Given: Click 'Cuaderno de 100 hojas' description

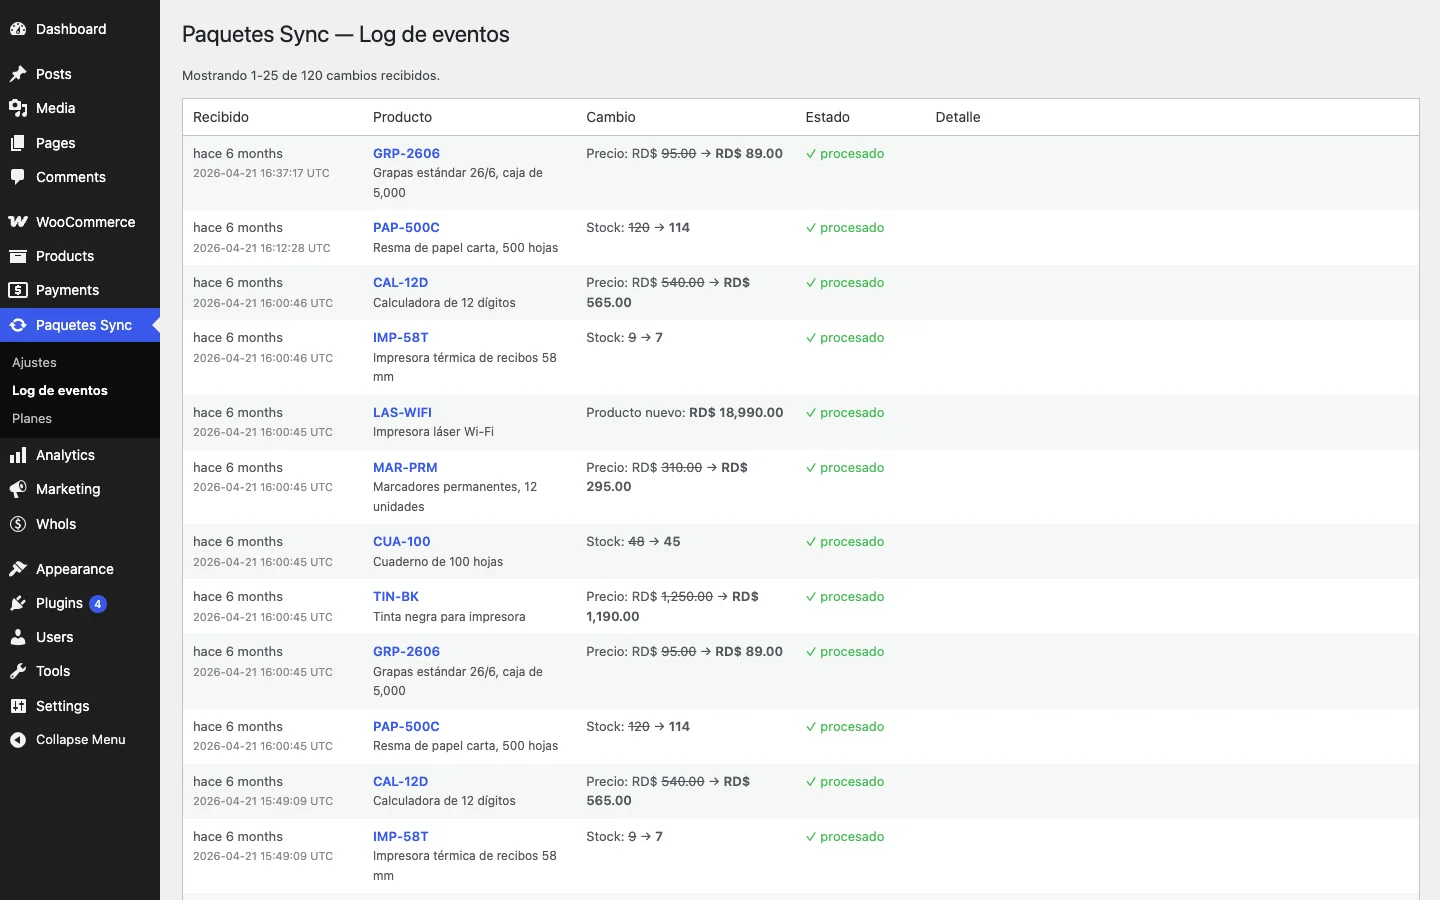Looking at the screenshot, I should 438,562.
